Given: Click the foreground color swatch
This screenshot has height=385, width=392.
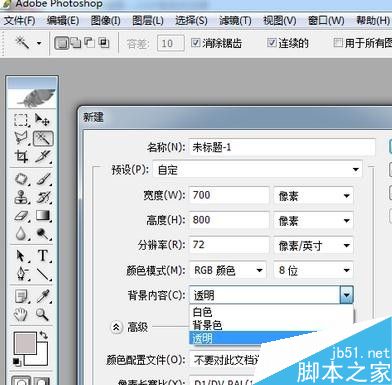Looking at the screenshot, I should point(25,343).
